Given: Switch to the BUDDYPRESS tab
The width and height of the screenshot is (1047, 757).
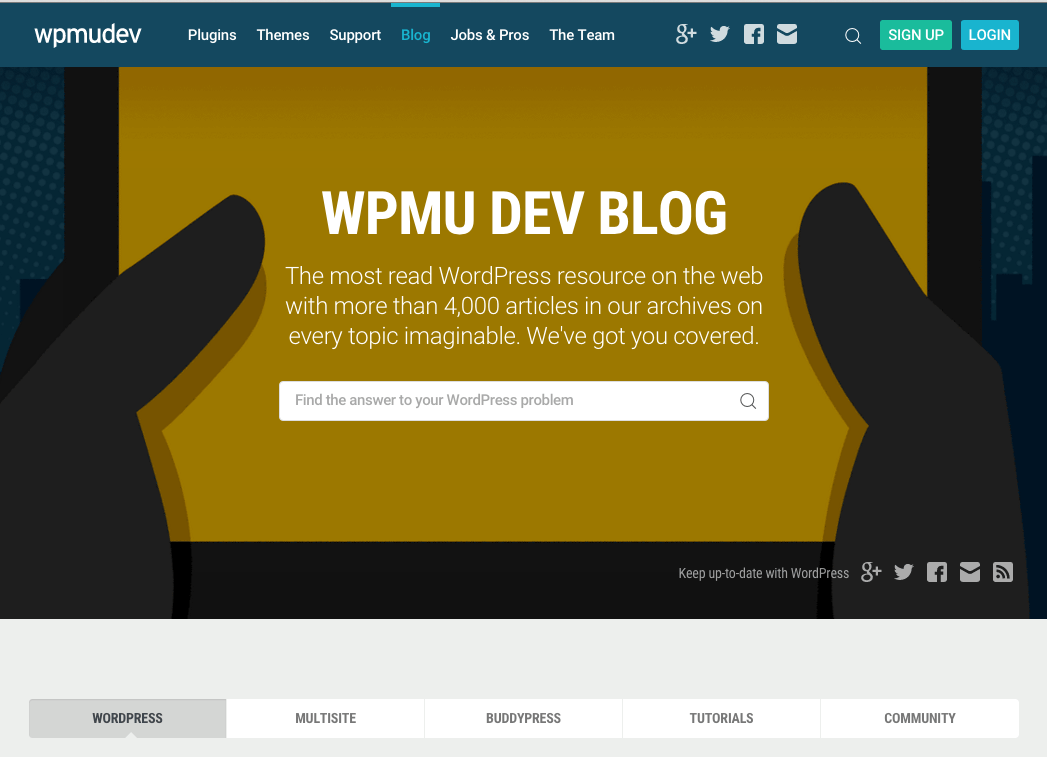Looking at the screenshot, I should [x=524, y=718].
